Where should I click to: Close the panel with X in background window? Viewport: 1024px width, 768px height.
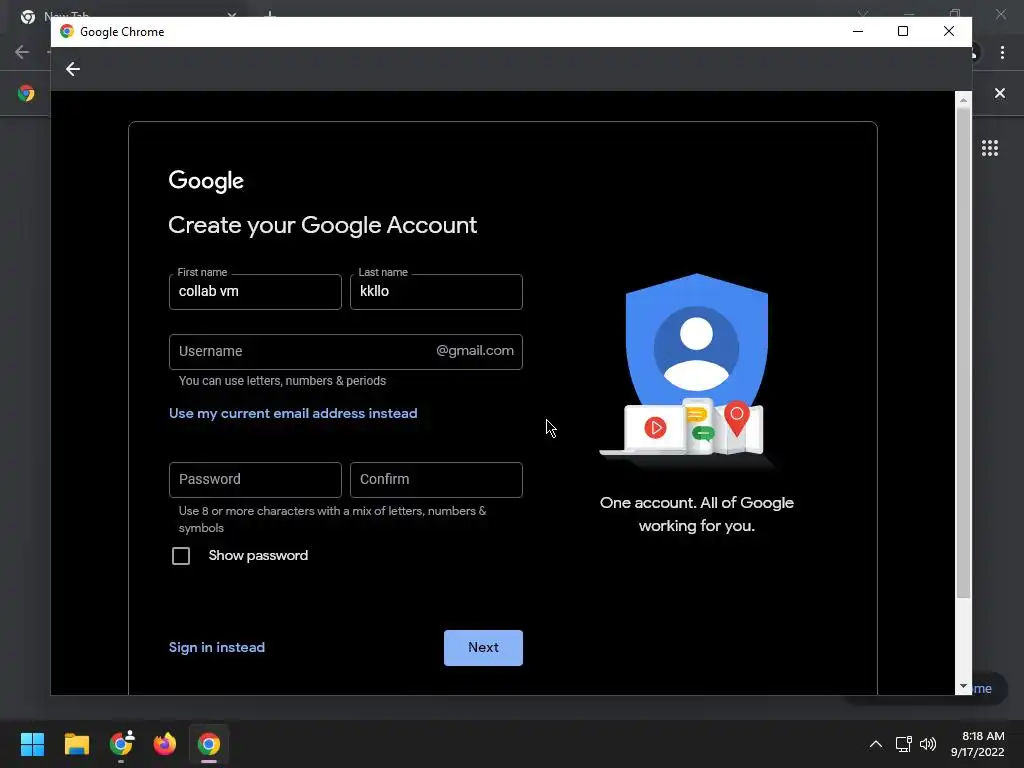999,93
